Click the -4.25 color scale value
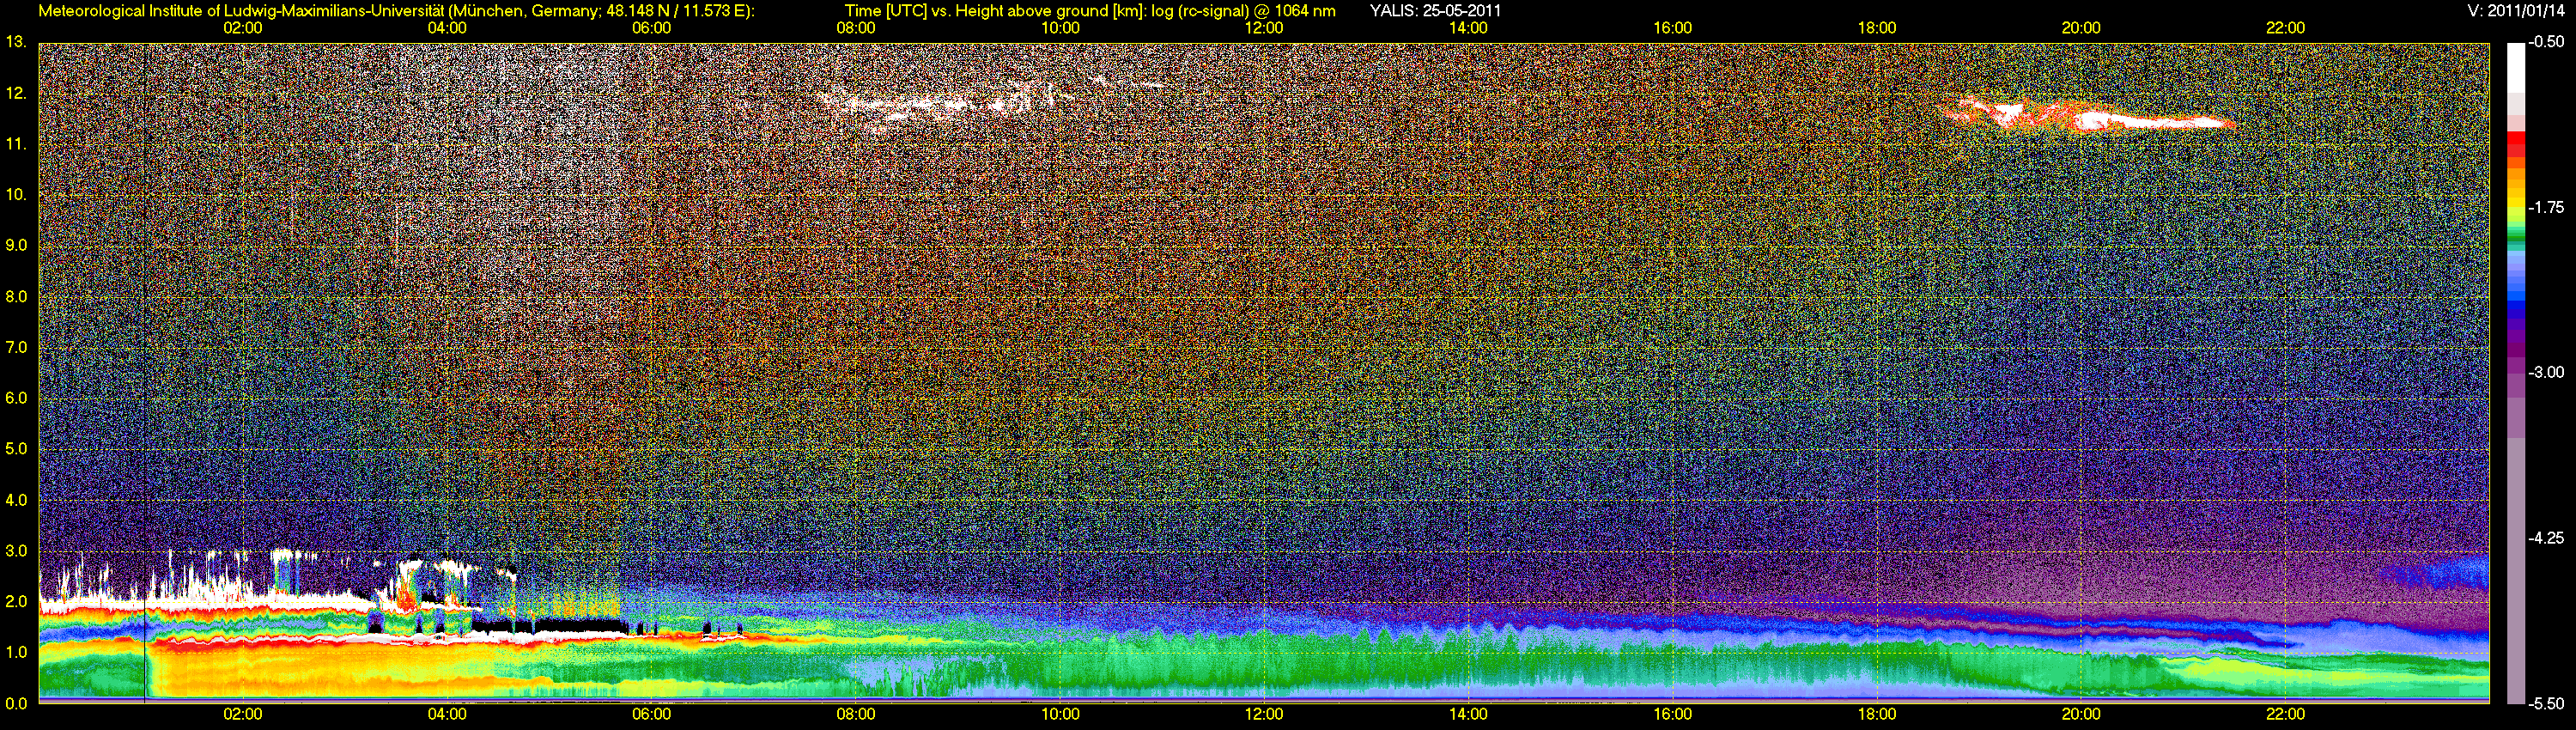The width and height of the screenshot is (2576, 730). tap(2547, 538)
